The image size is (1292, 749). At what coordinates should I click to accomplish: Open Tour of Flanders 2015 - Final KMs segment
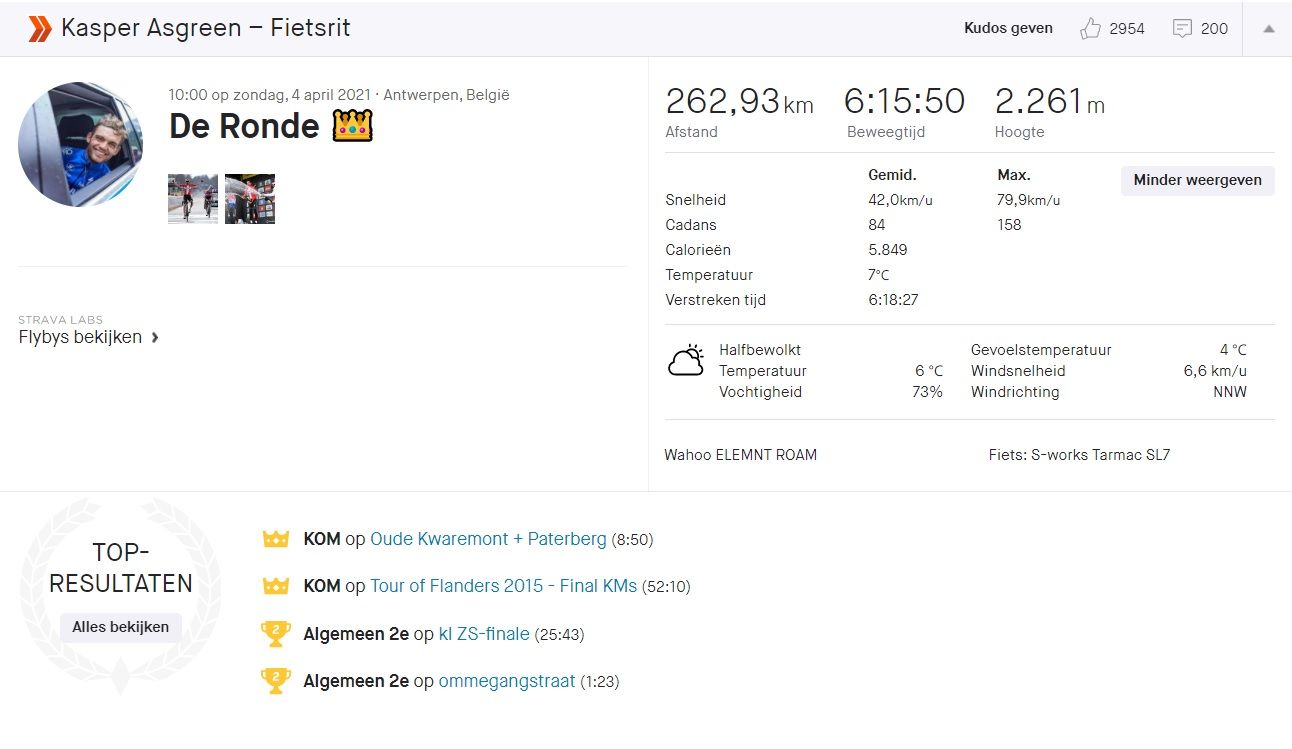[x=503, y=586]
